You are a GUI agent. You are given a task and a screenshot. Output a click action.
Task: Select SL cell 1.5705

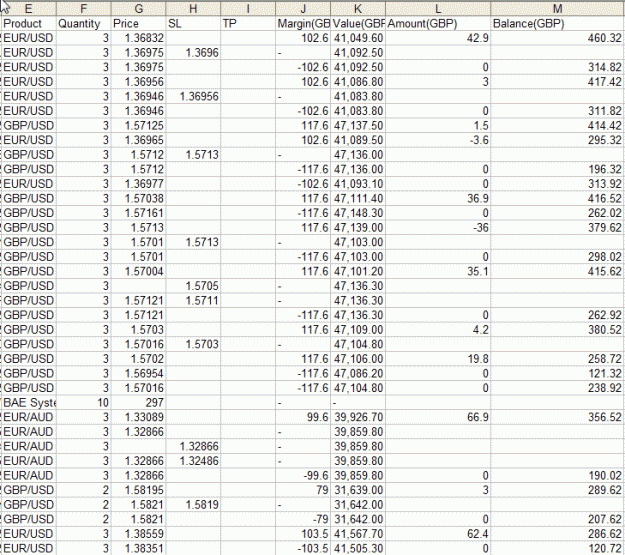click(193, 286)
